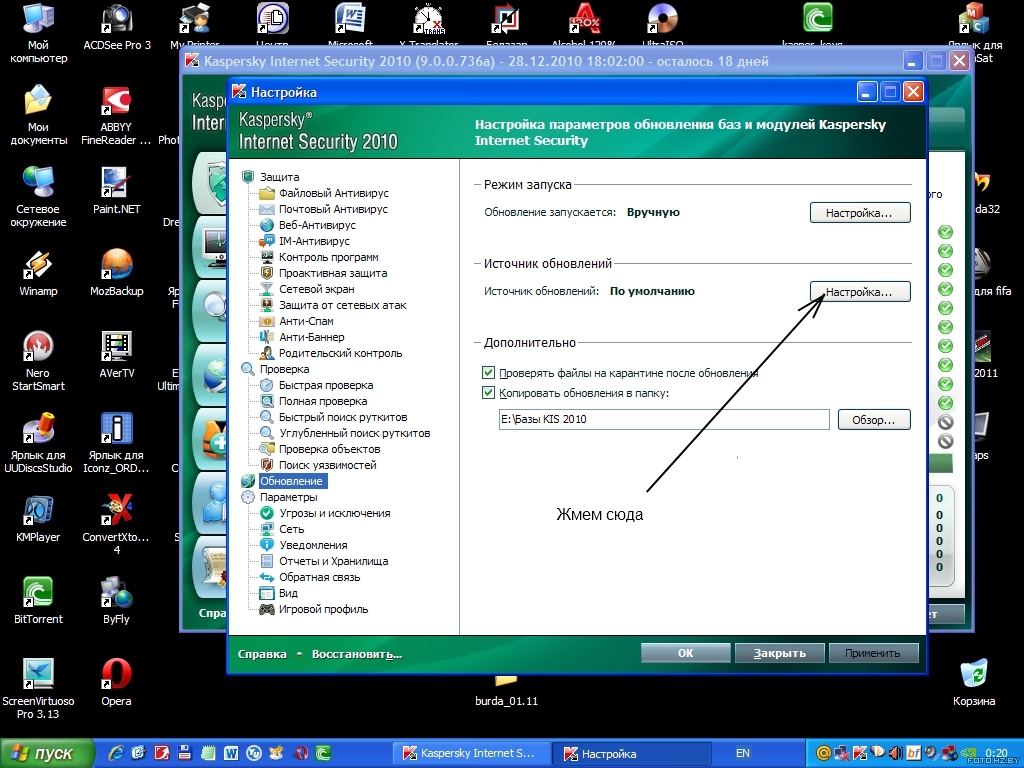Select the Обратная связь arrows icon
1024x768 pixels.
(266, 577)
